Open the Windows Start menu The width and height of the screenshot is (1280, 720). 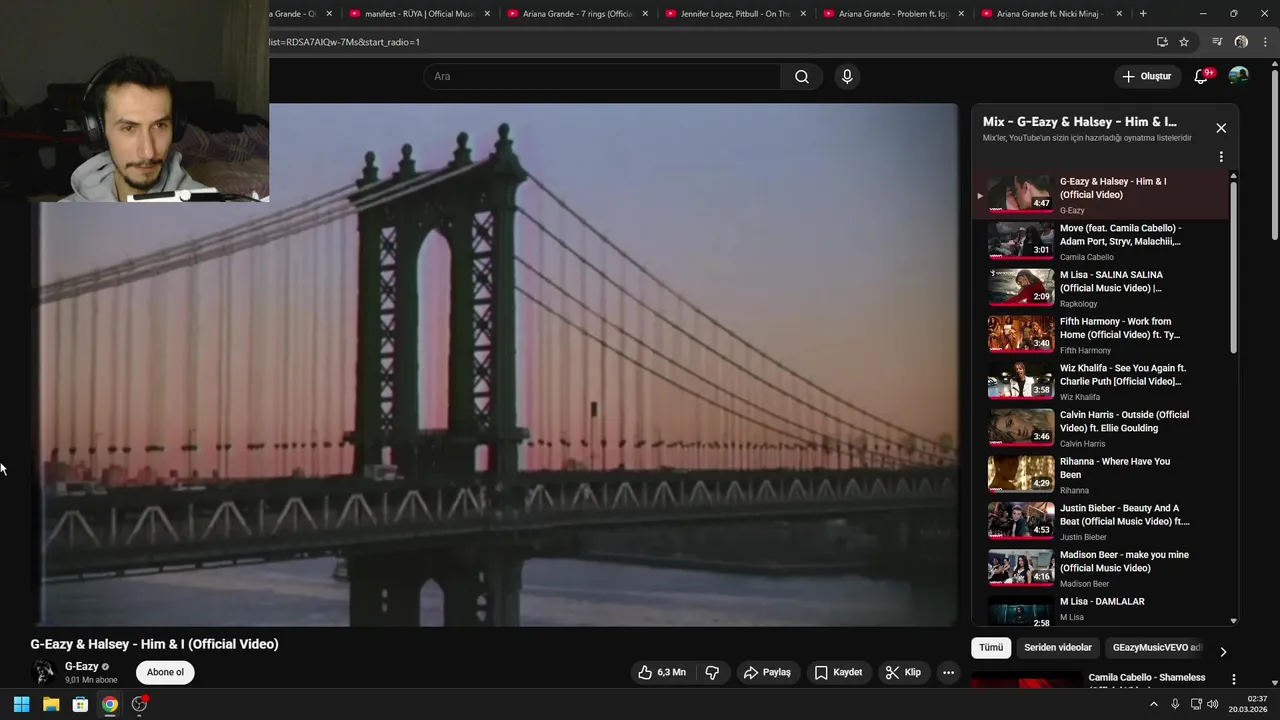(x=21, y=704)
